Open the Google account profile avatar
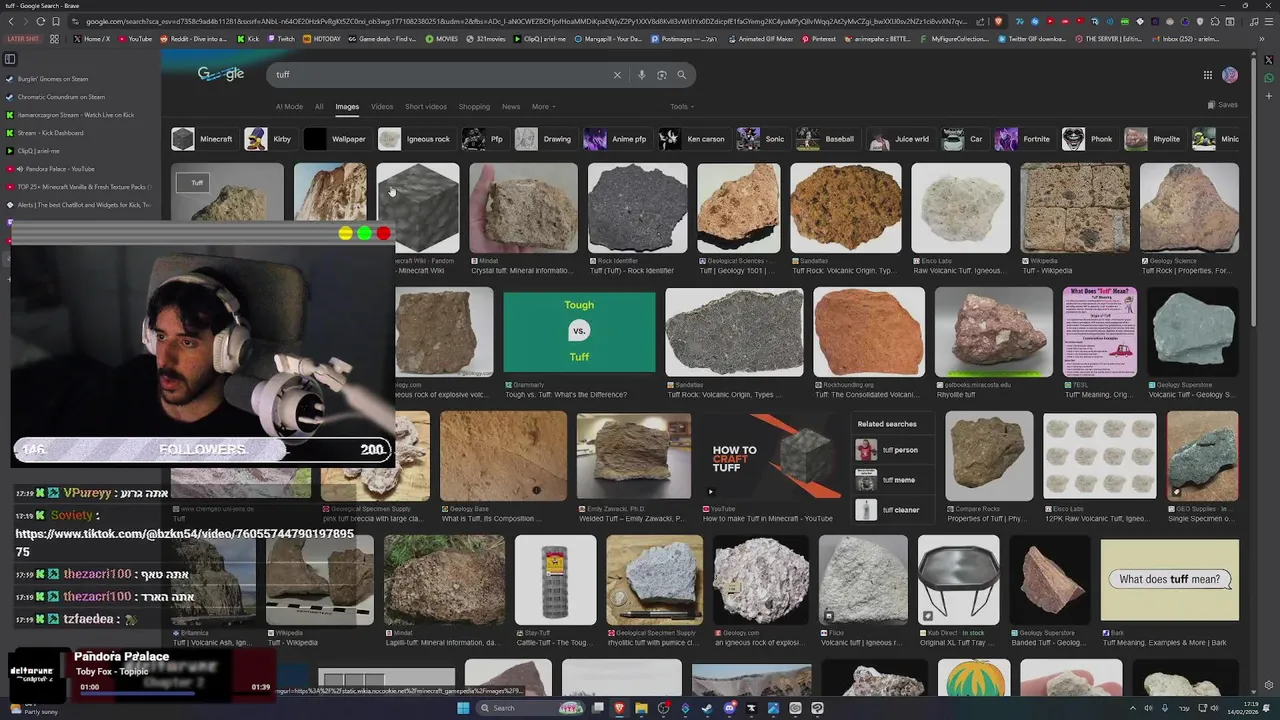The image size is (1280, 720). 1230,75
